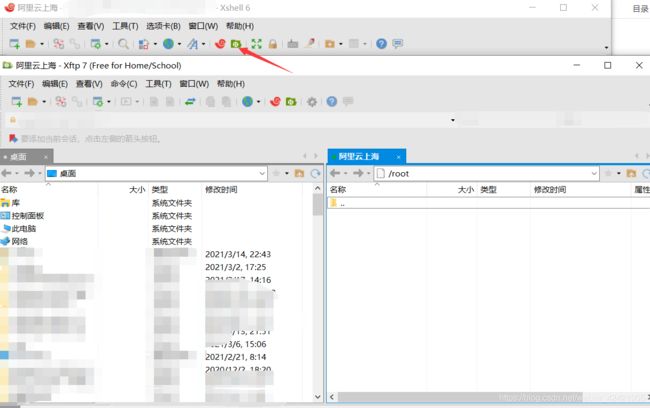Click the Find magnifier icon in Xshell
This screenshot has width=650, height=408.
coord(123,44)
